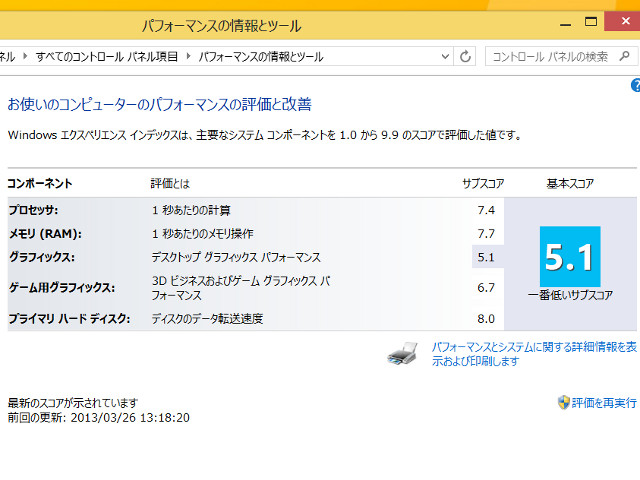Click the page heading お使いのコンピューターのパフォーマンスの評価と改善
This screenshot has height=480, width=640.
pos(160,104)
